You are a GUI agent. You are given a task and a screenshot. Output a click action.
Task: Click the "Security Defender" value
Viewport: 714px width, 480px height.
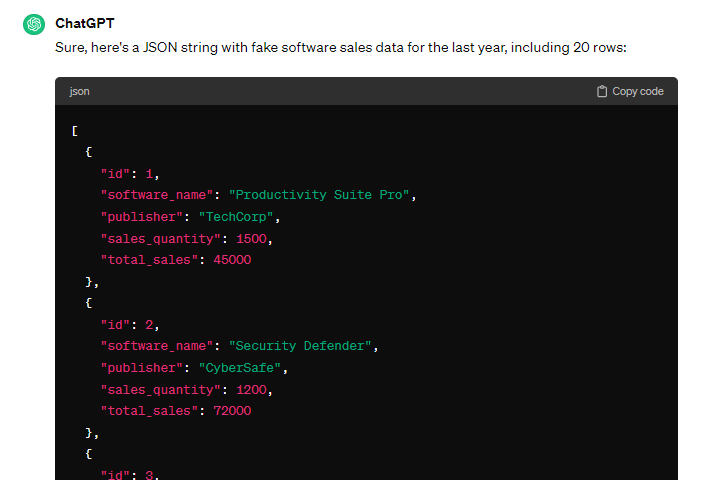pos(300,346)
